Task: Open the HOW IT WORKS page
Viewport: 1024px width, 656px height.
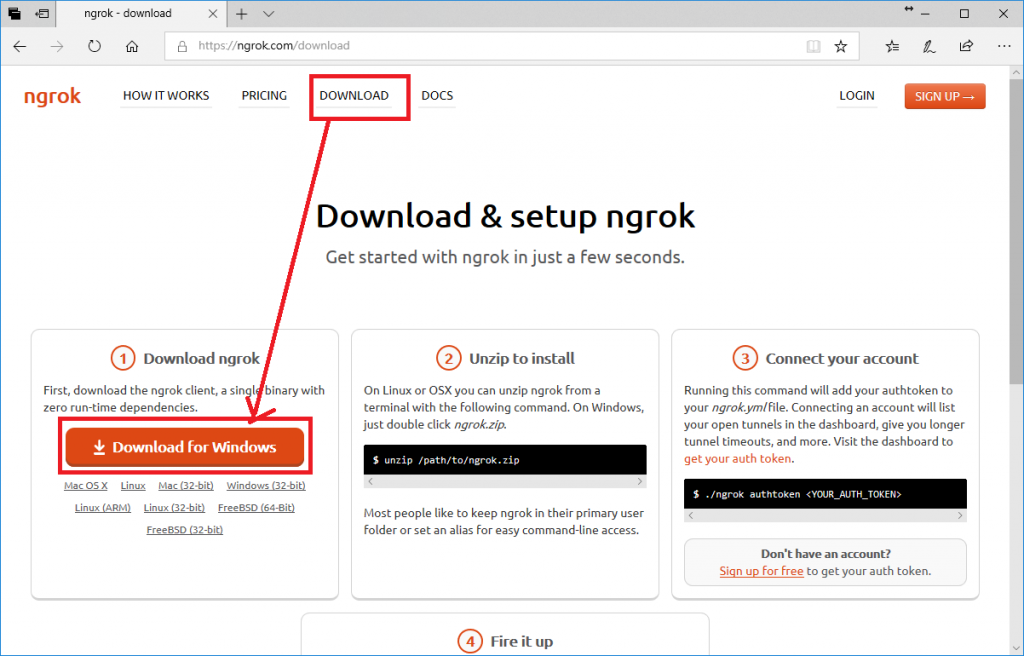Action: pos(166,95)
